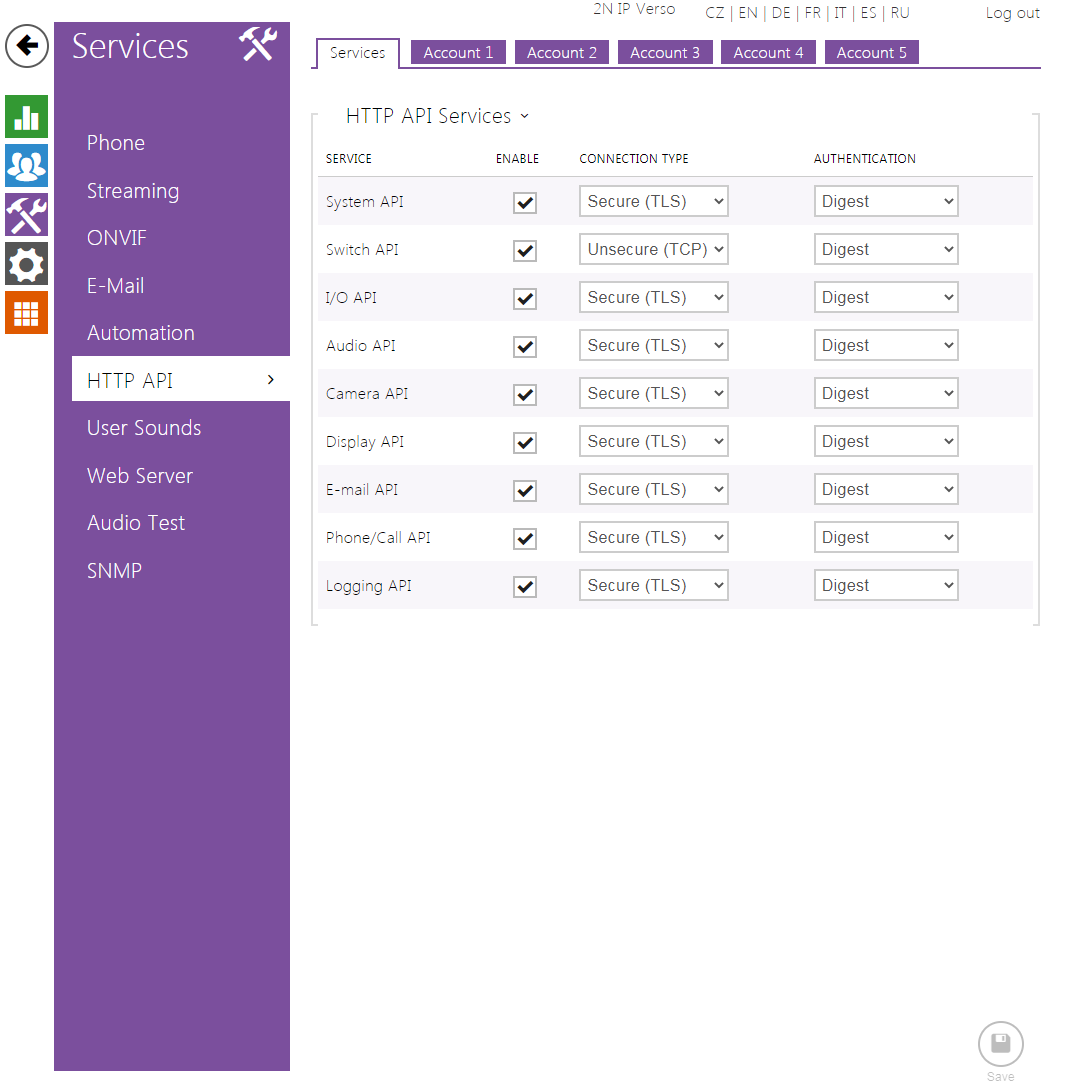Disable the Logging API service
Screen dimensions: 1066x1091
tap(524, 586)
